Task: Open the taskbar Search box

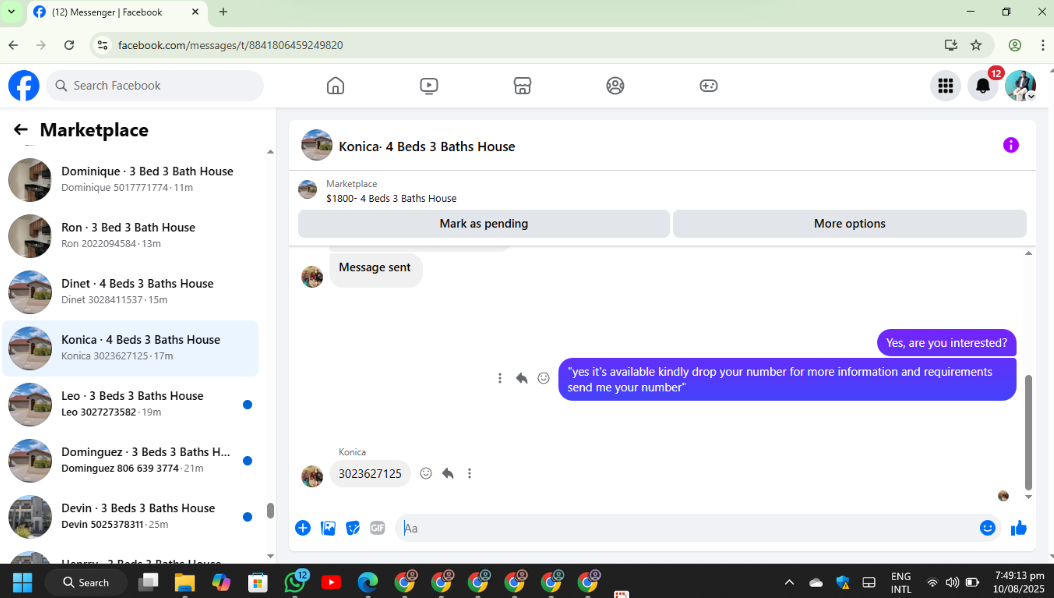Action: coord(86,582)
